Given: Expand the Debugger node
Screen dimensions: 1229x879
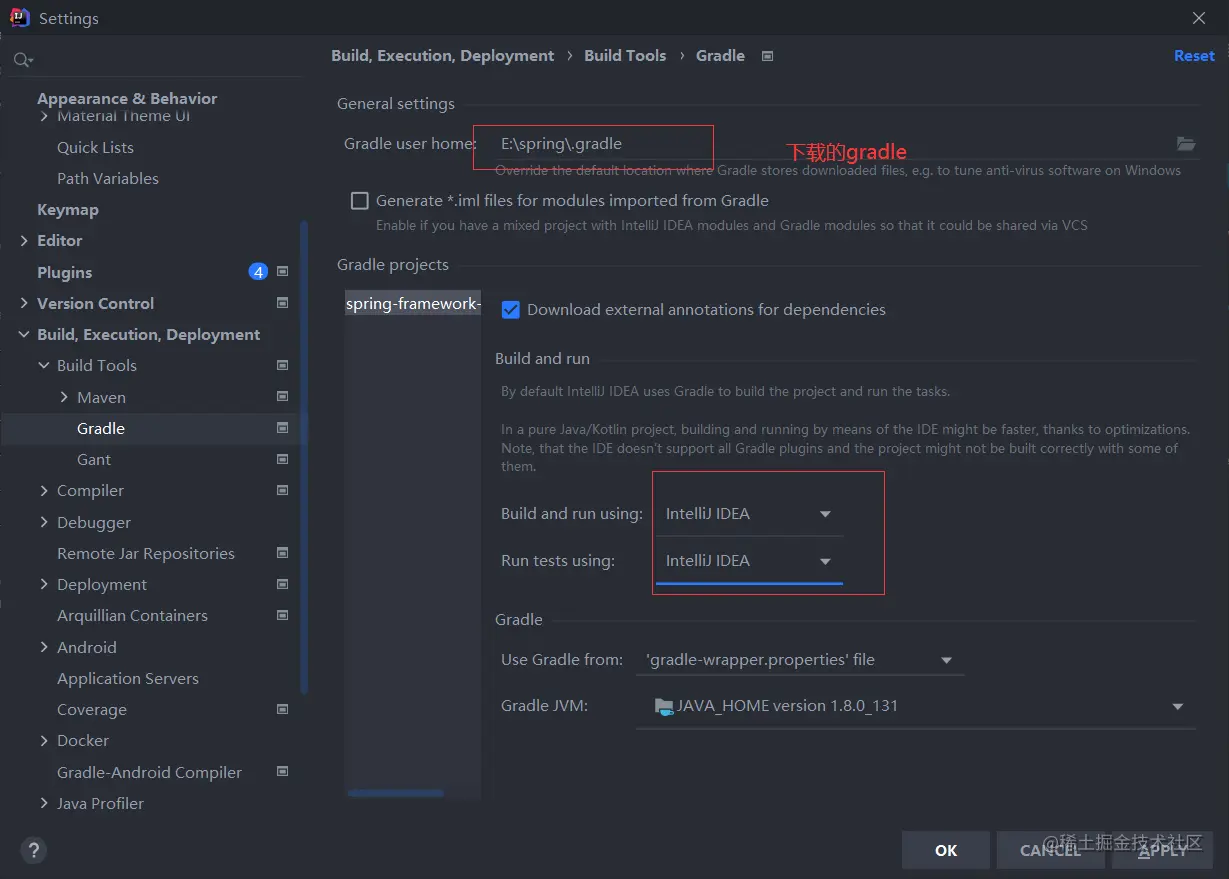Looking at the screenshot, I should click(44, 522).
